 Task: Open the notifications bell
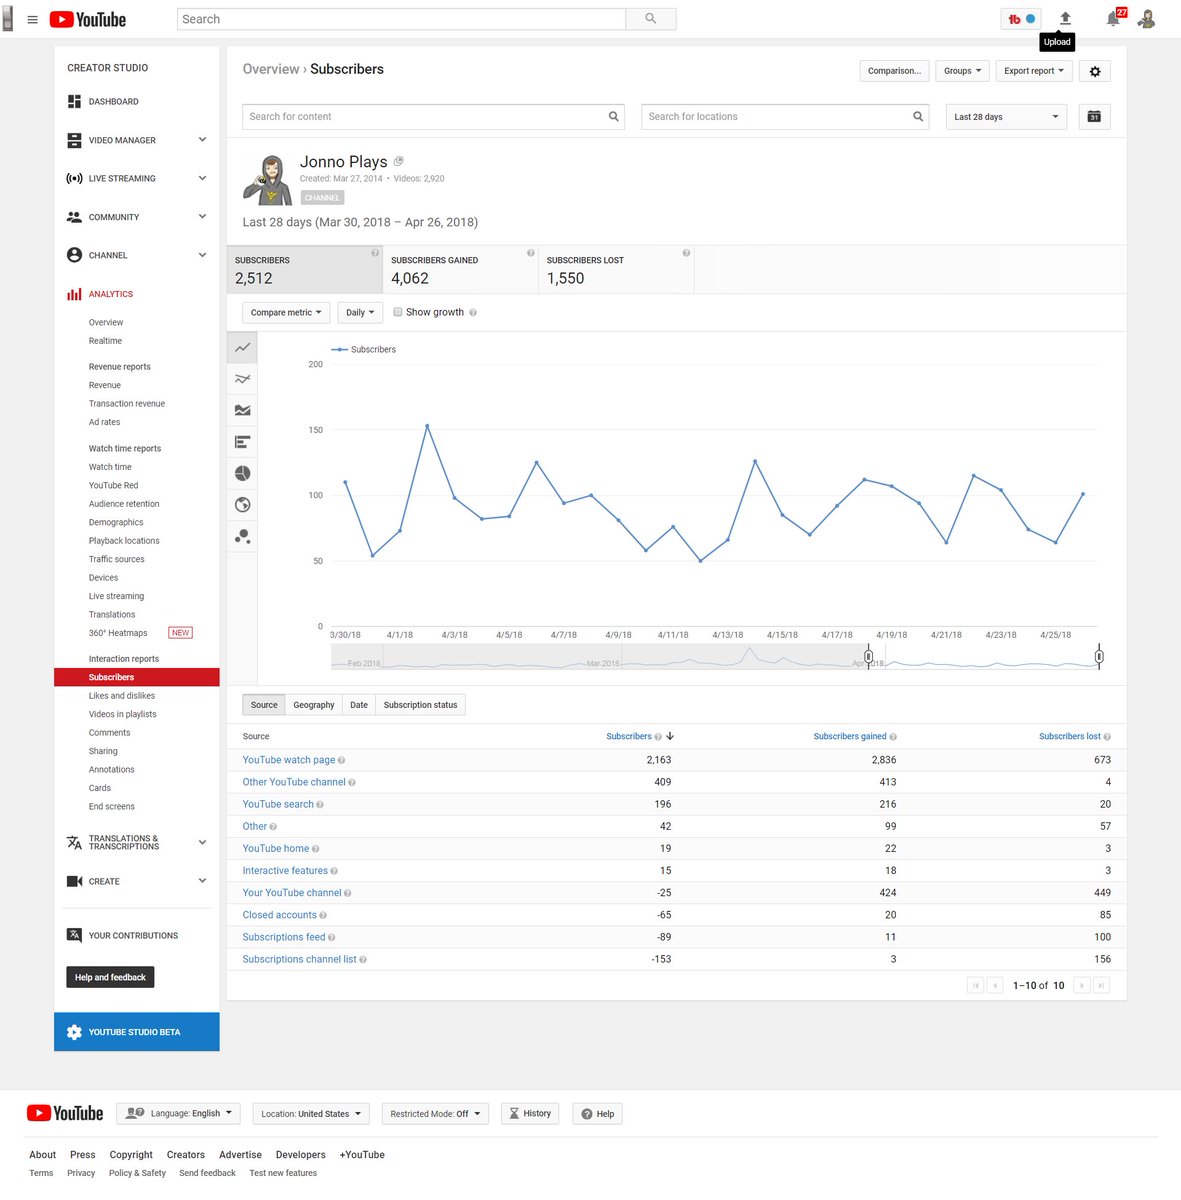click(x=1113, y=19)
